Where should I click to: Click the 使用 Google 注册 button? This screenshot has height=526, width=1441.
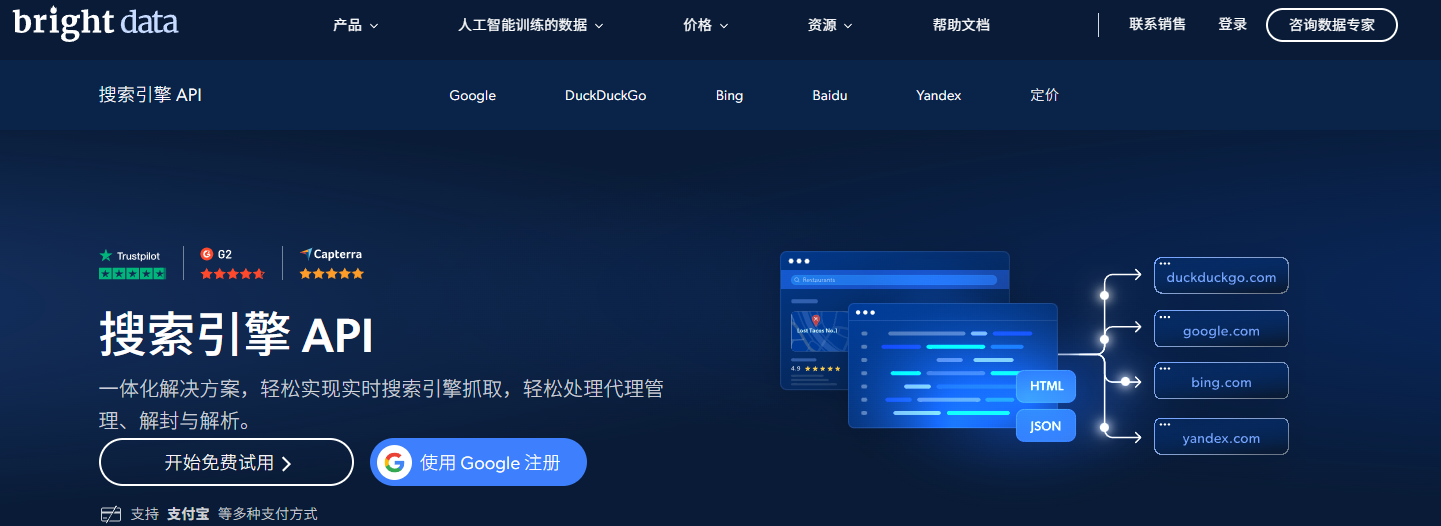tap(478, 462)
